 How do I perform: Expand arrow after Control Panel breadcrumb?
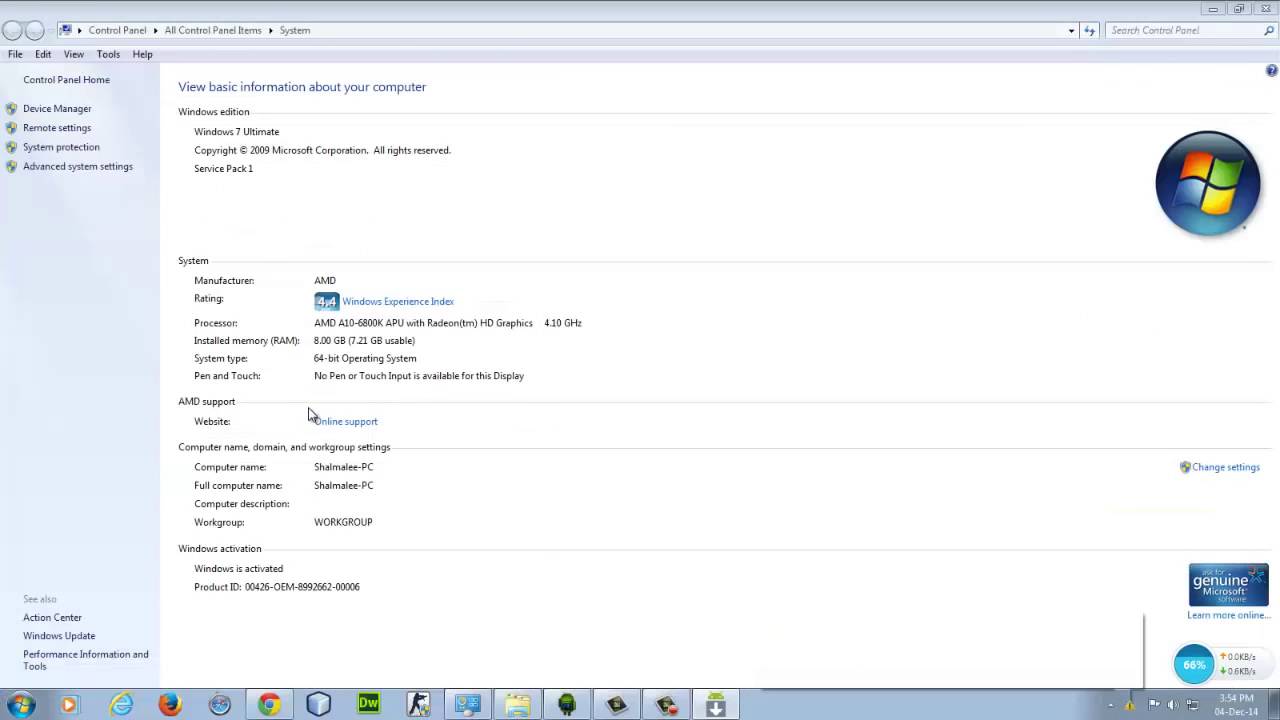pyautogui.click(x=155, y=30)
